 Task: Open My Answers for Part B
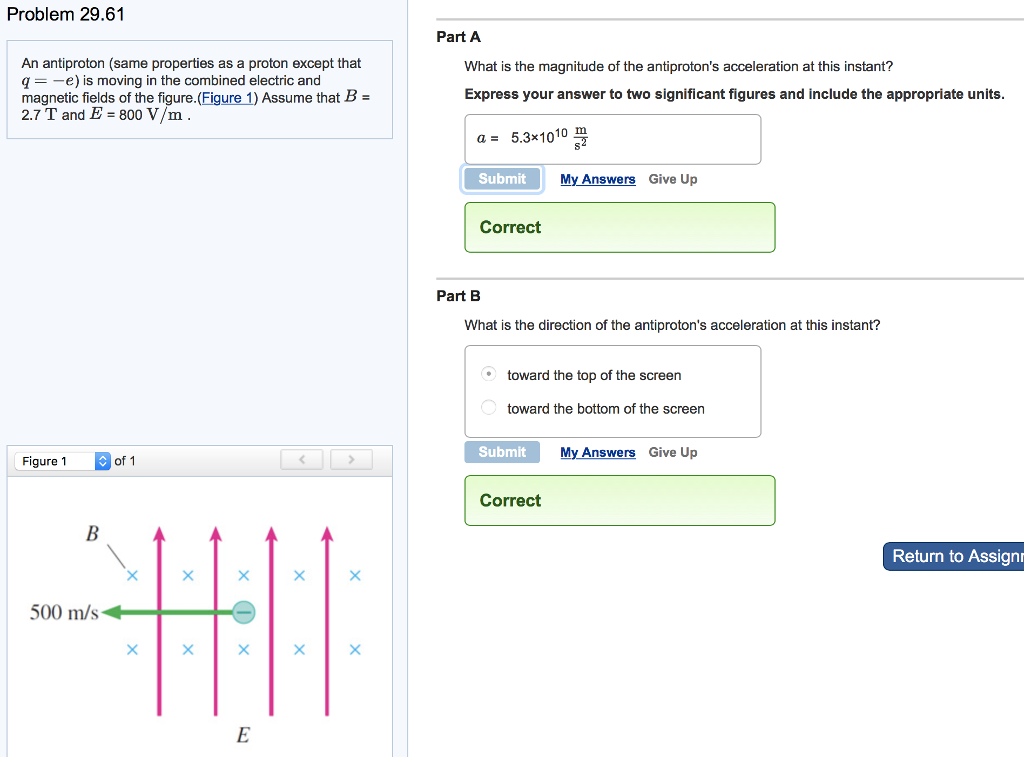tap(598, 452)
